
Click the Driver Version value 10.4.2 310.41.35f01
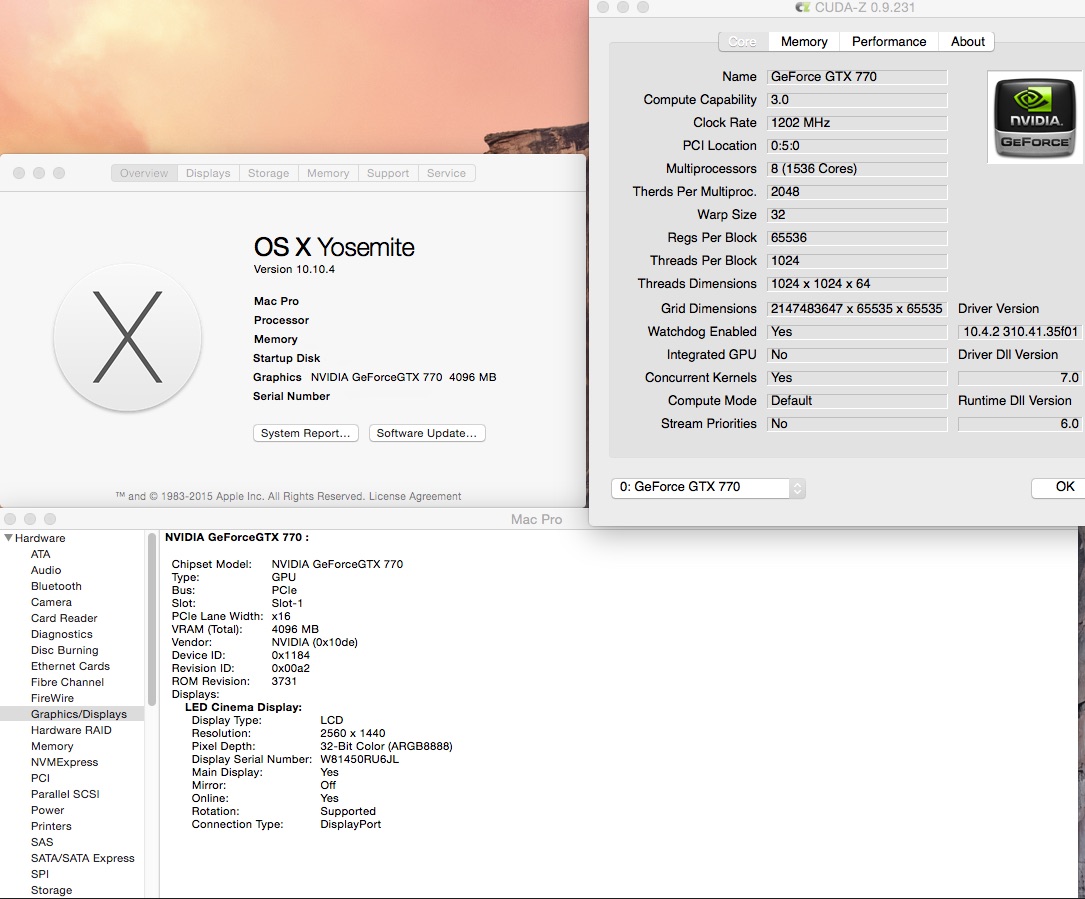pos(1020,332)
